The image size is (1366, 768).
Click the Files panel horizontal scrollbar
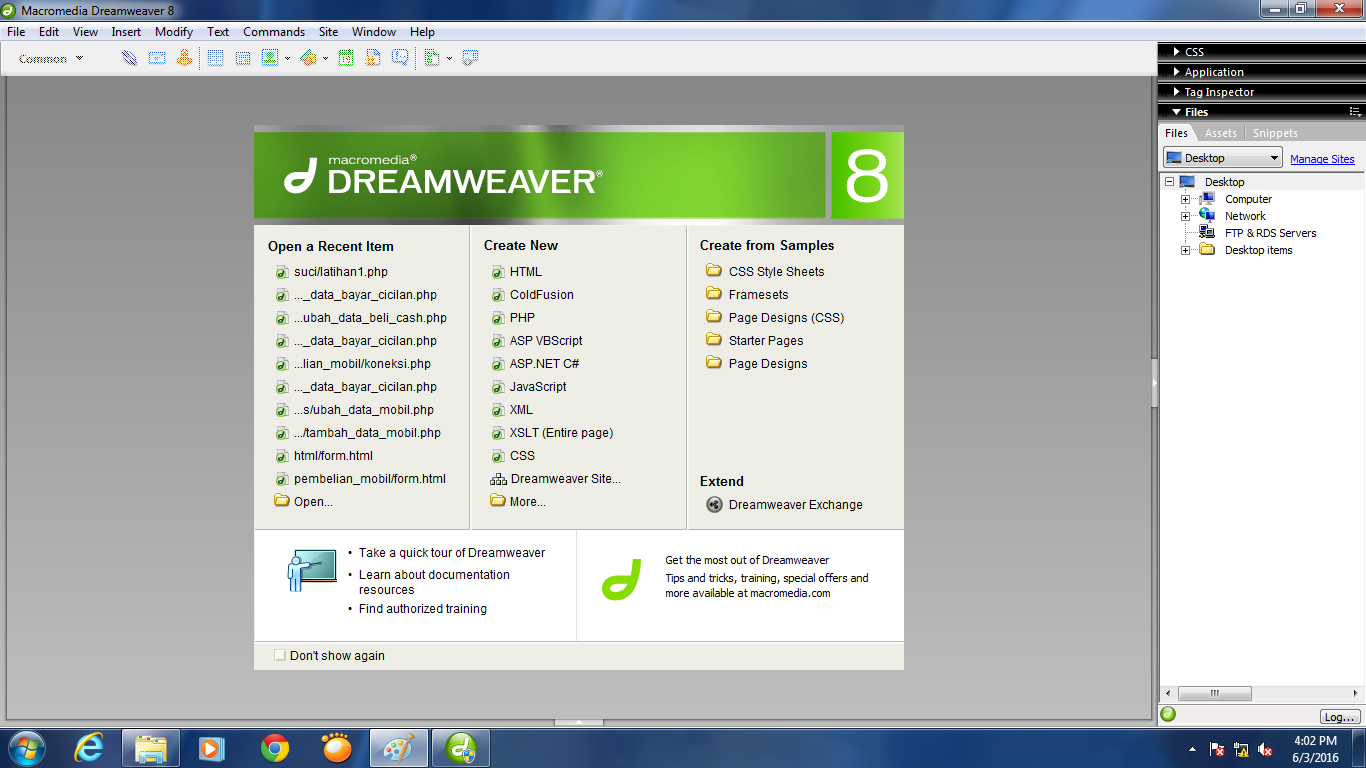[x=1215, y=693]
